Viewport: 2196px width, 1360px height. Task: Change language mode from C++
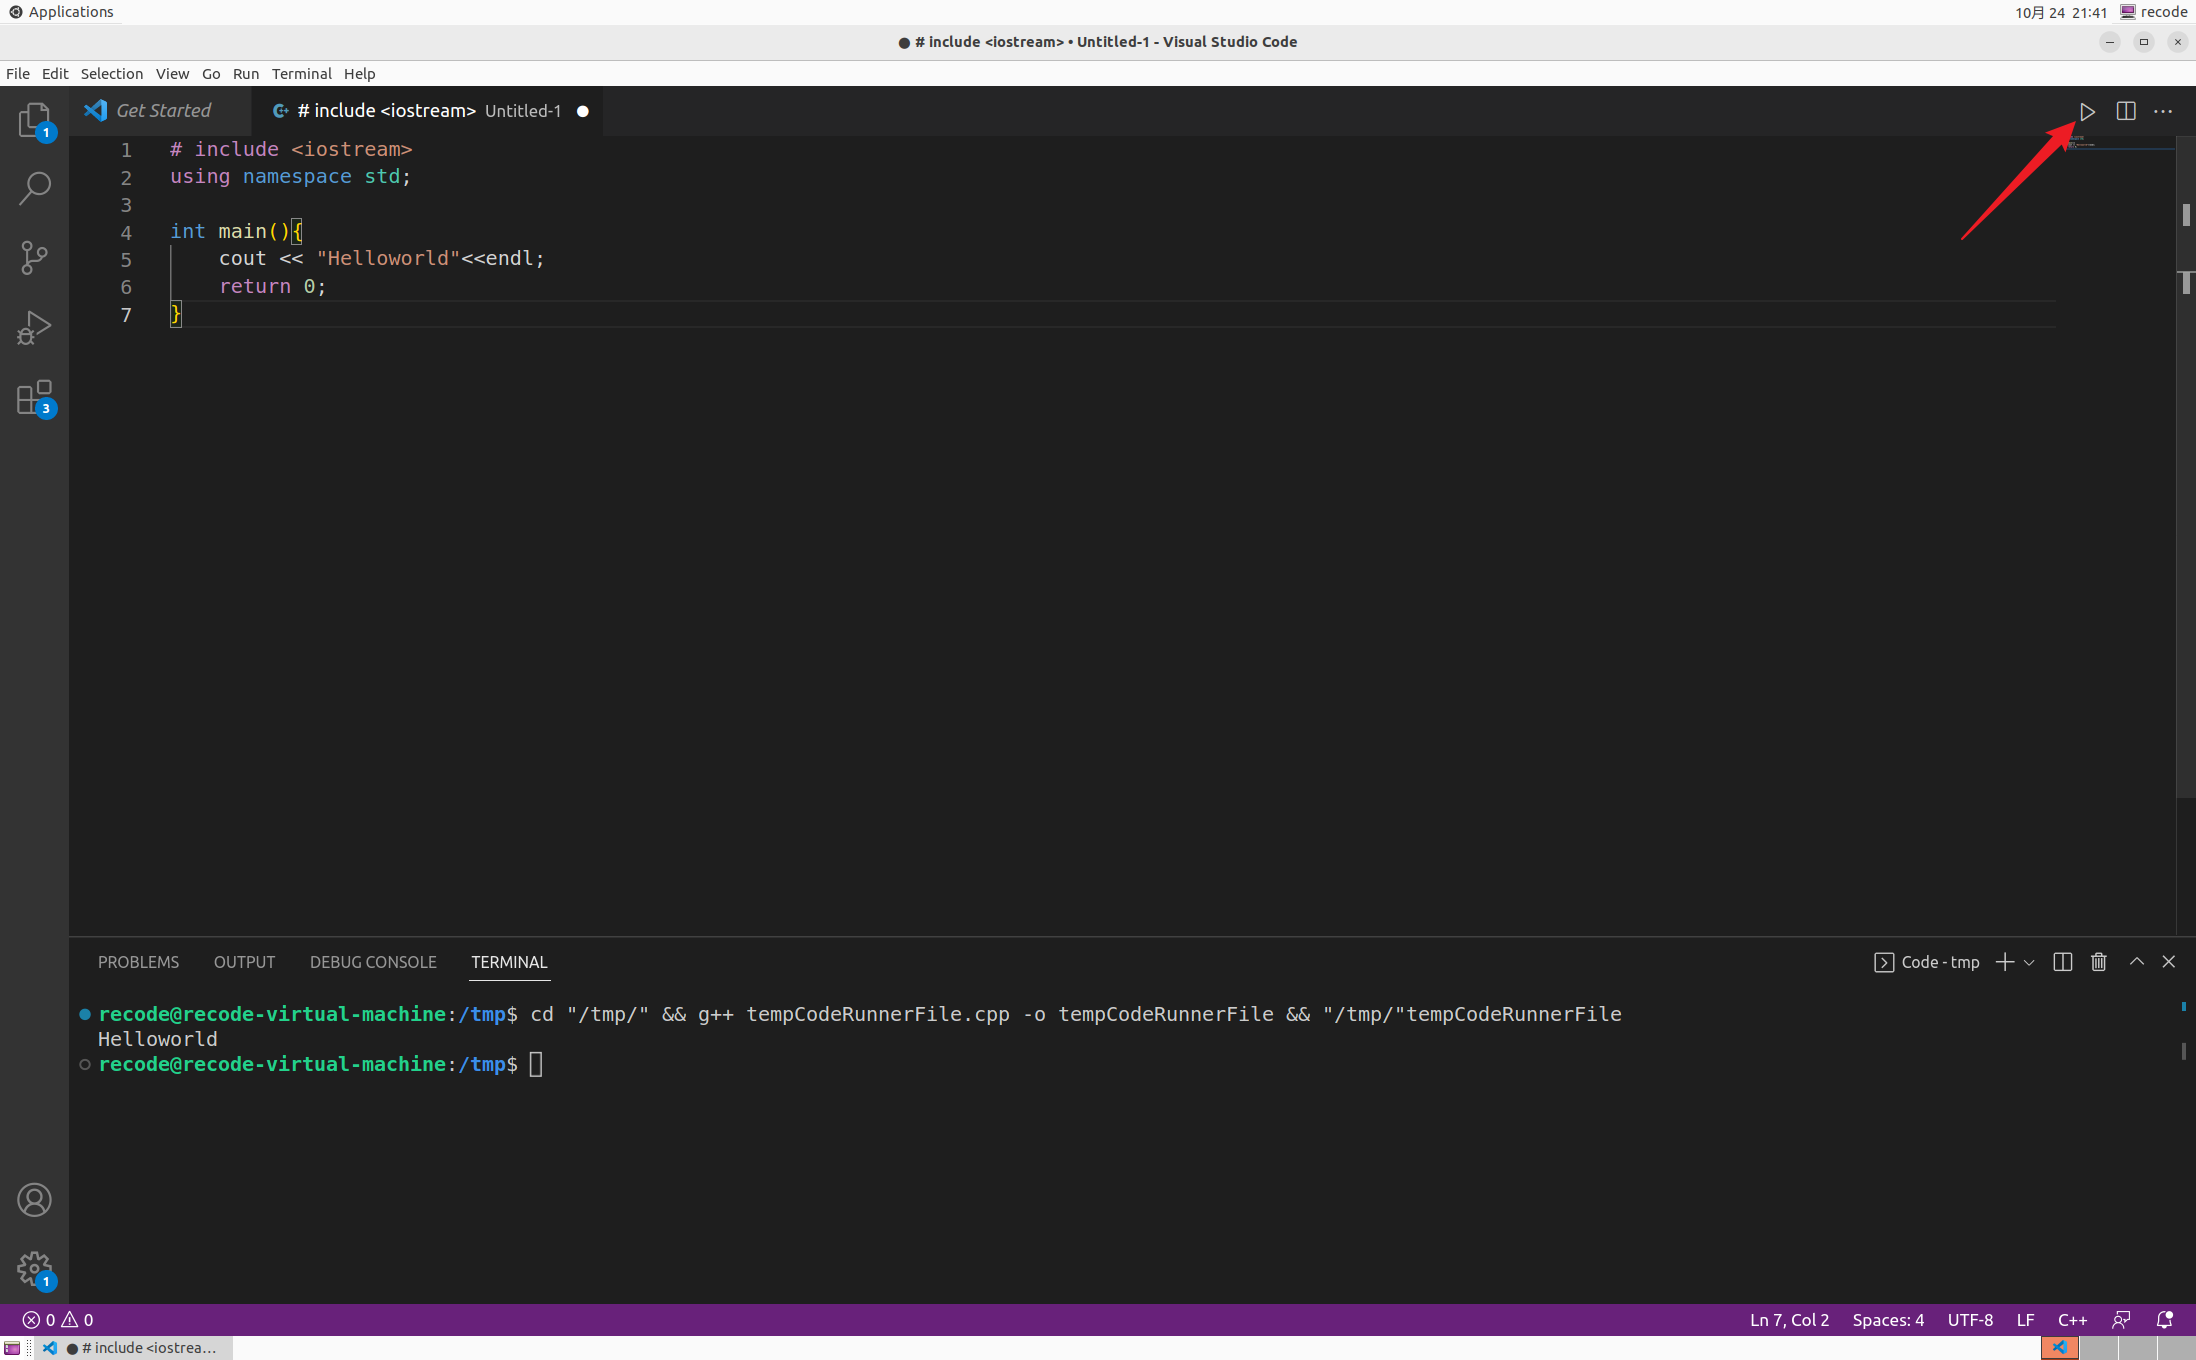[x=2072, y=1320]
